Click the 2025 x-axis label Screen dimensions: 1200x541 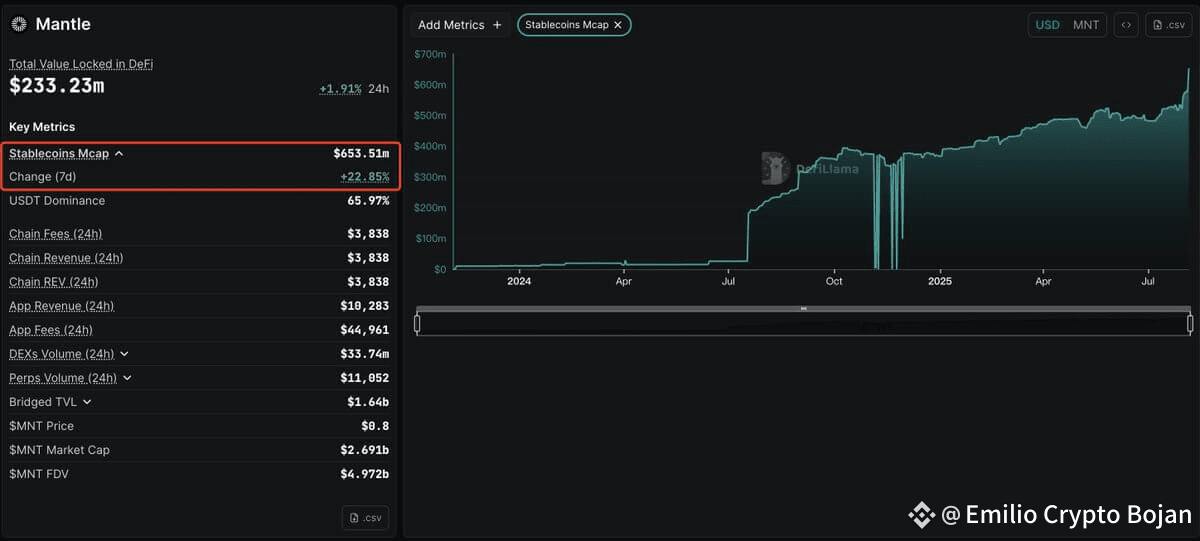(x=940, y=281)
